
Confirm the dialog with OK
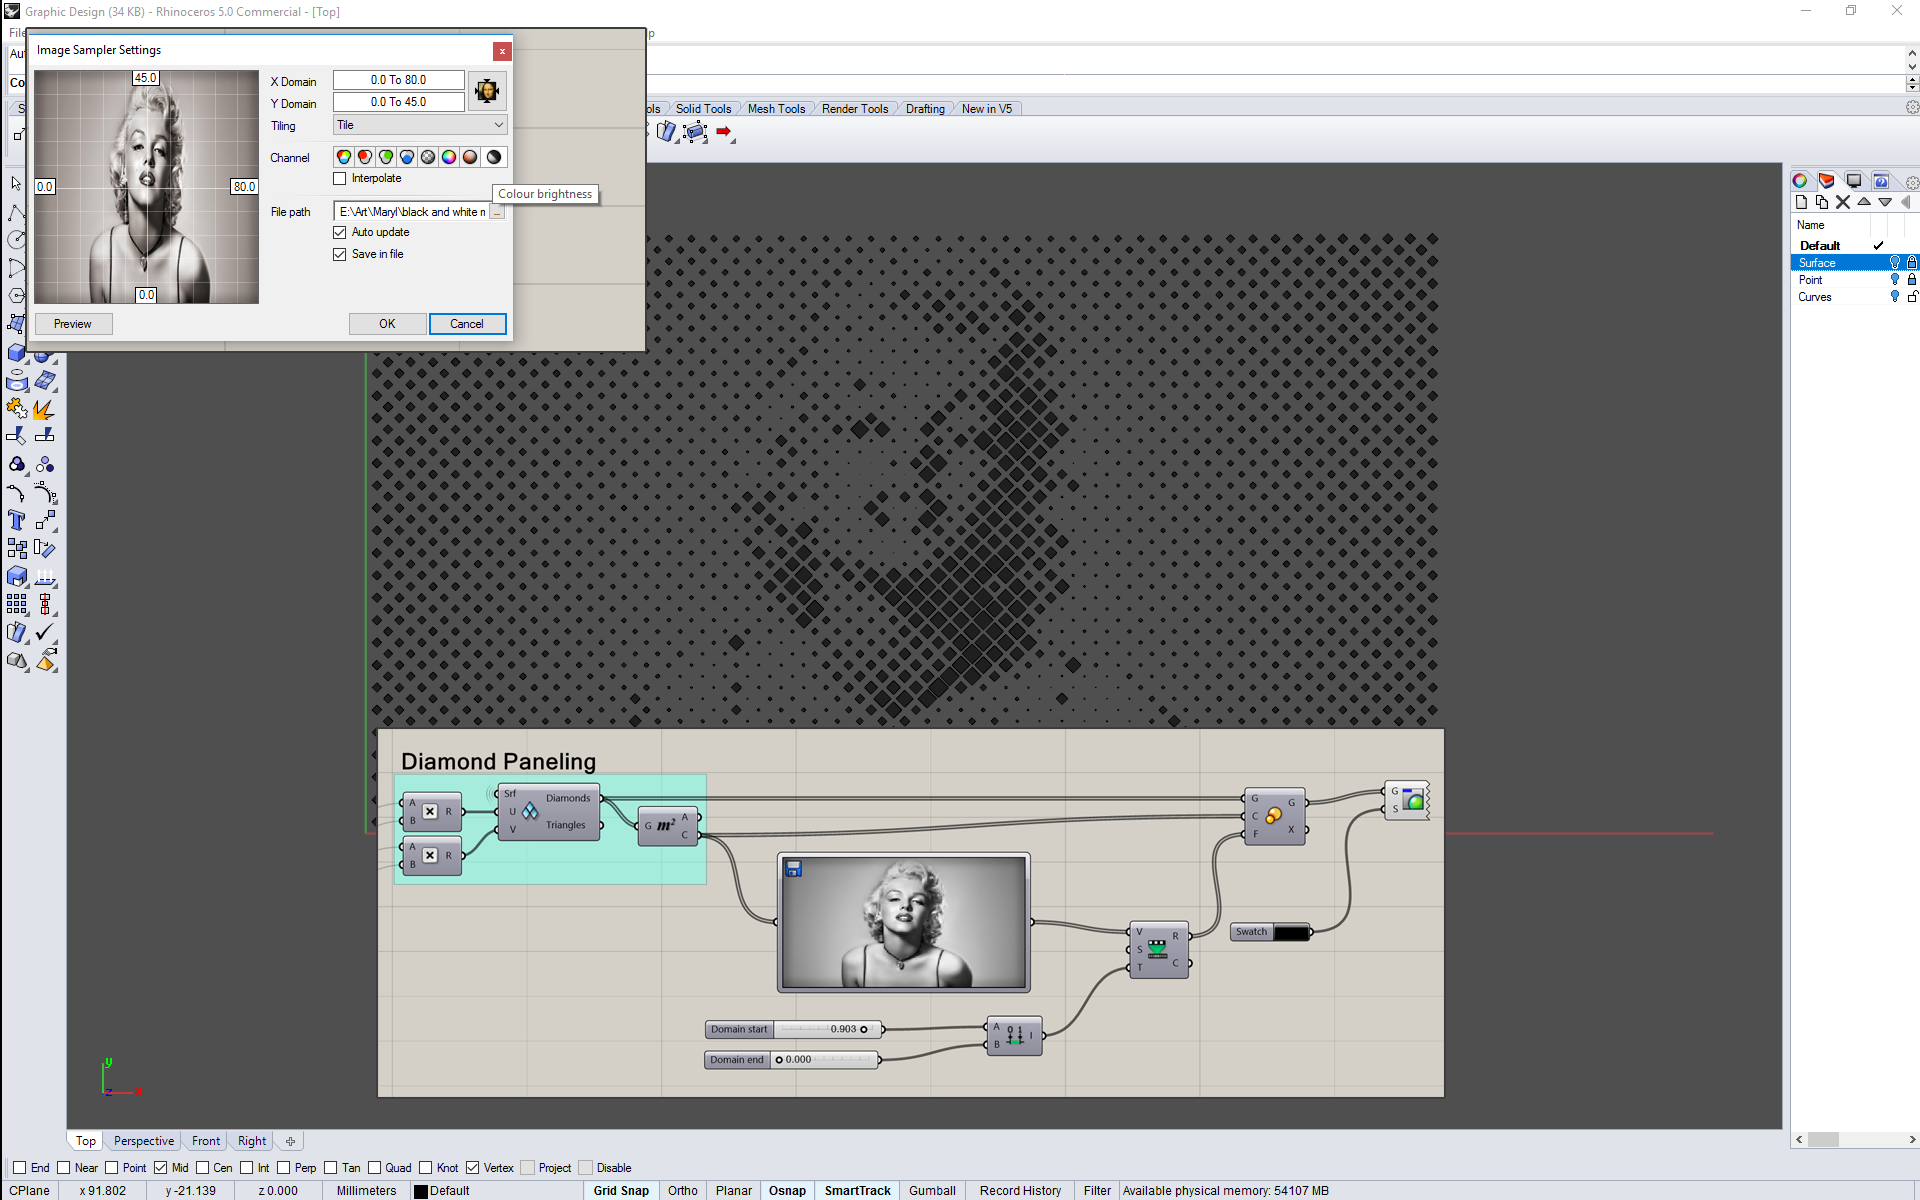pyautogui.click(x=387, y=324)
